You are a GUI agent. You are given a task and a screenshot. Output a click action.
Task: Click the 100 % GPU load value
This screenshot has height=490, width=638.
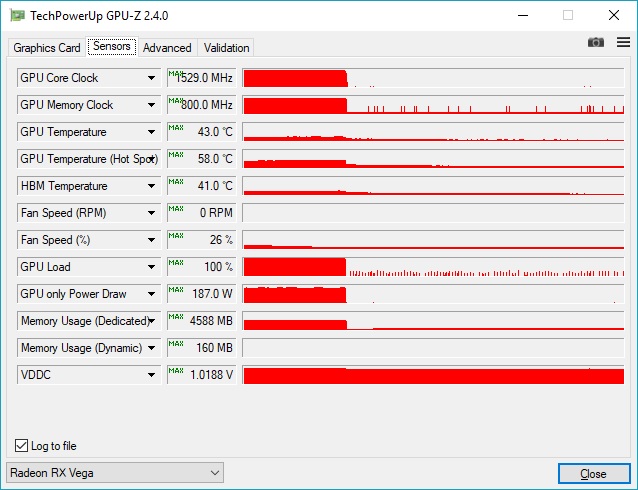[x=201, y=267]
